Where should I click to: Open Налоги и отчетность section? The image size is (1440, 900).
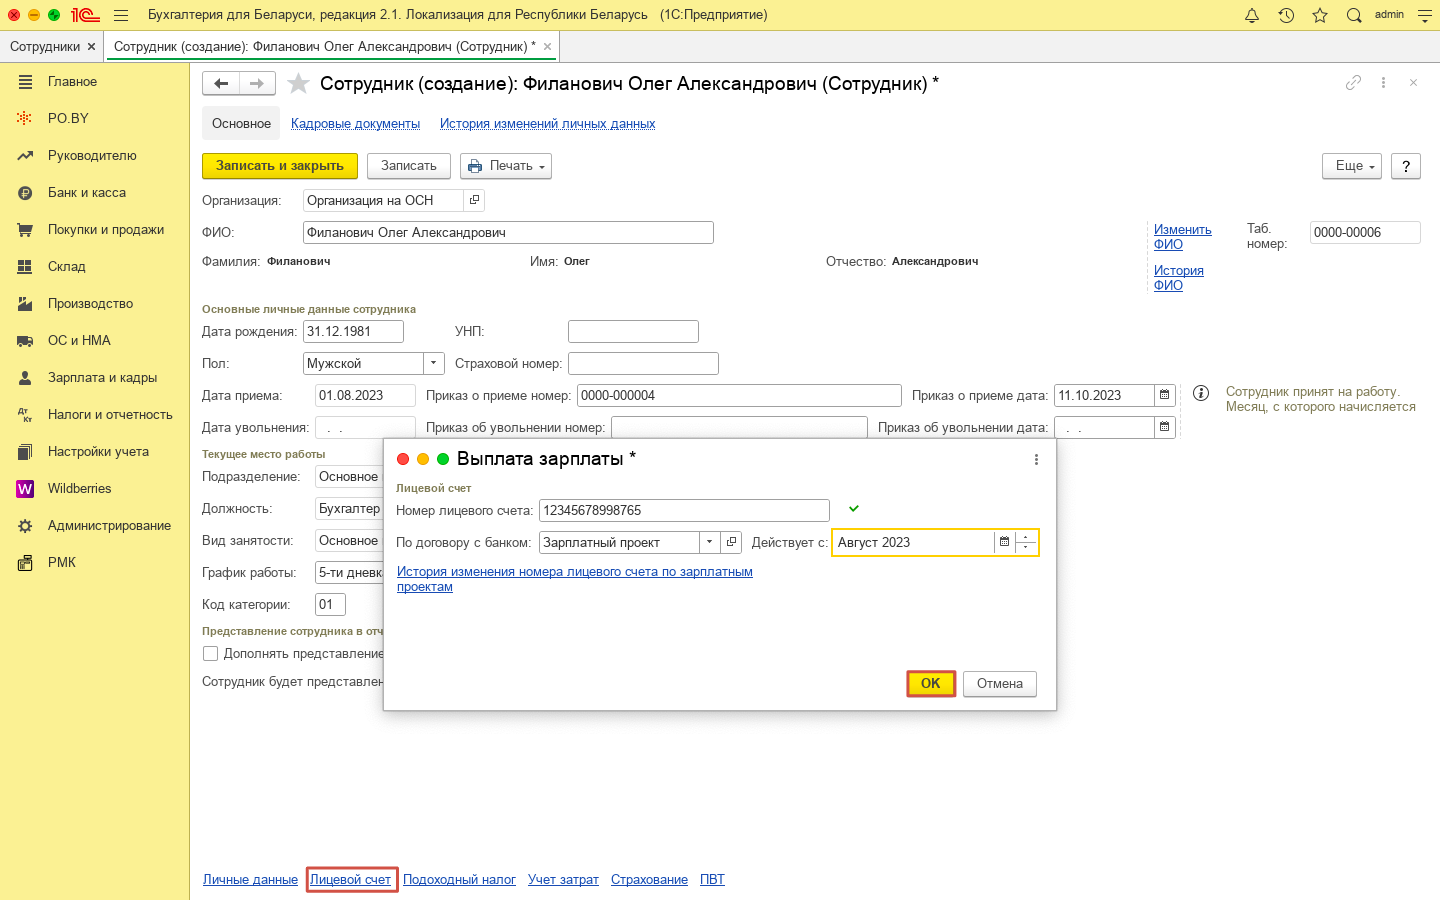(95, 414)
